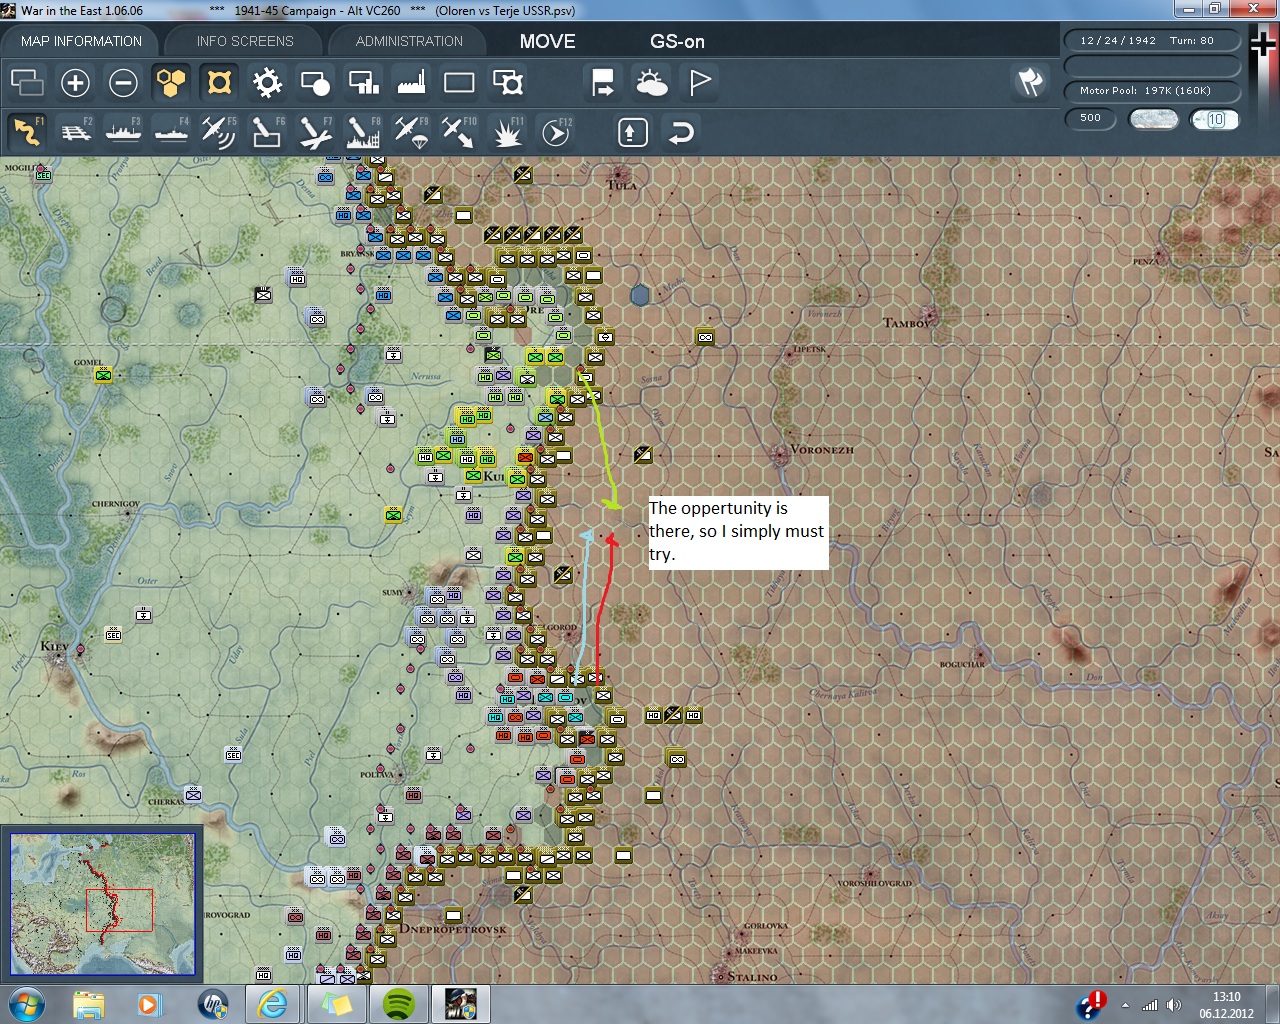
Task: Select the F2 rail movement mode
Action: 75,132
